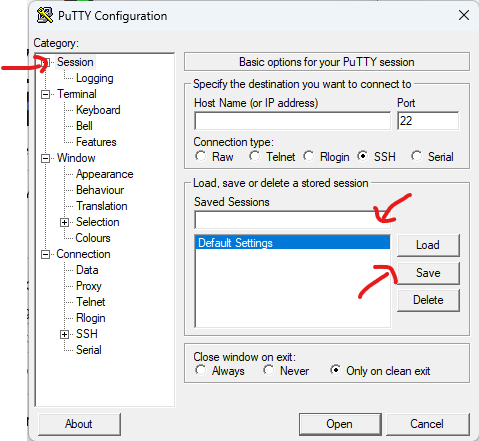This screenshot has width=479, height=441.
Task: Select Raw connection type
Action: pyautogui.click(x=200, y=156)
